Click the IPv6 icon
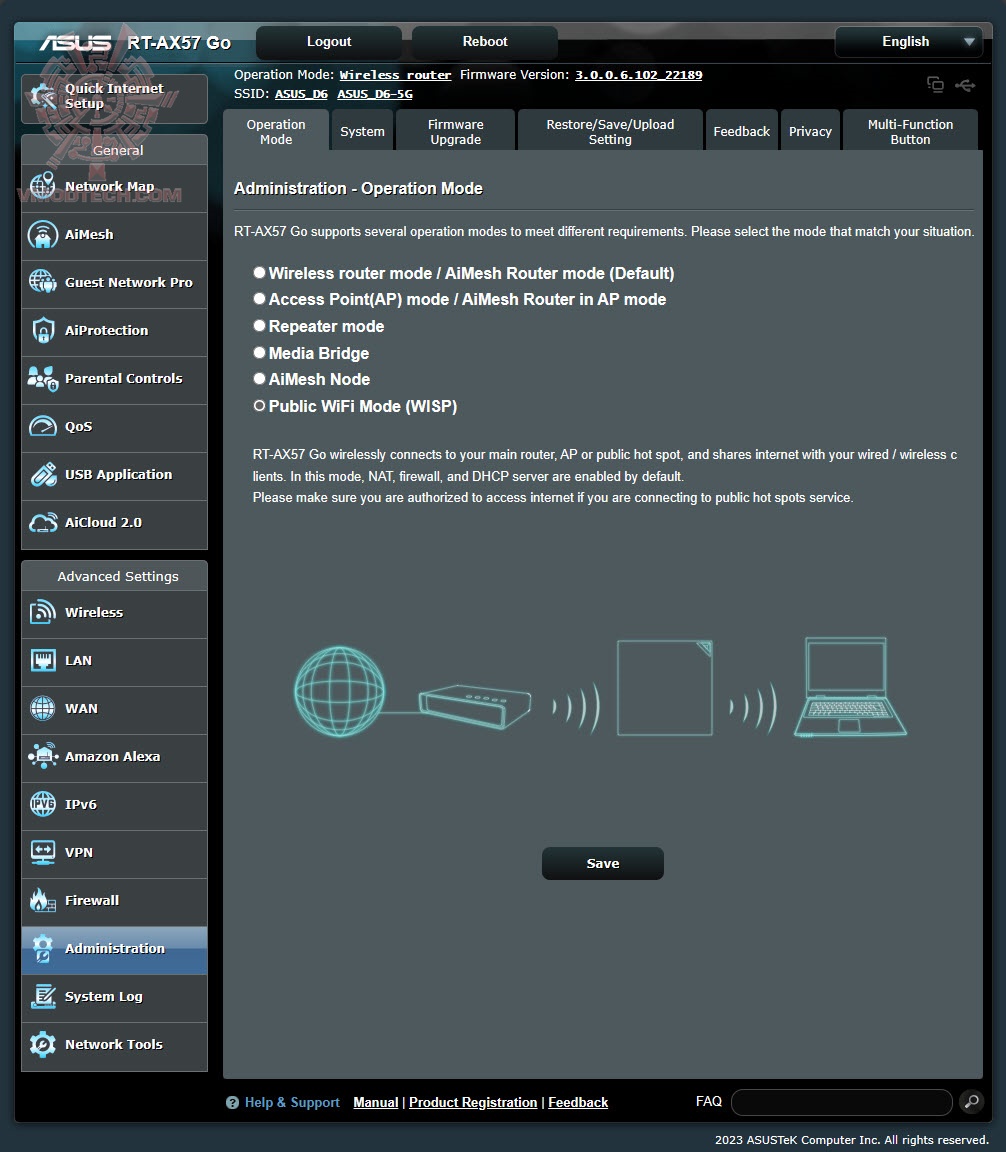This screenshot has width=1006, height=1152. [43, 804]
